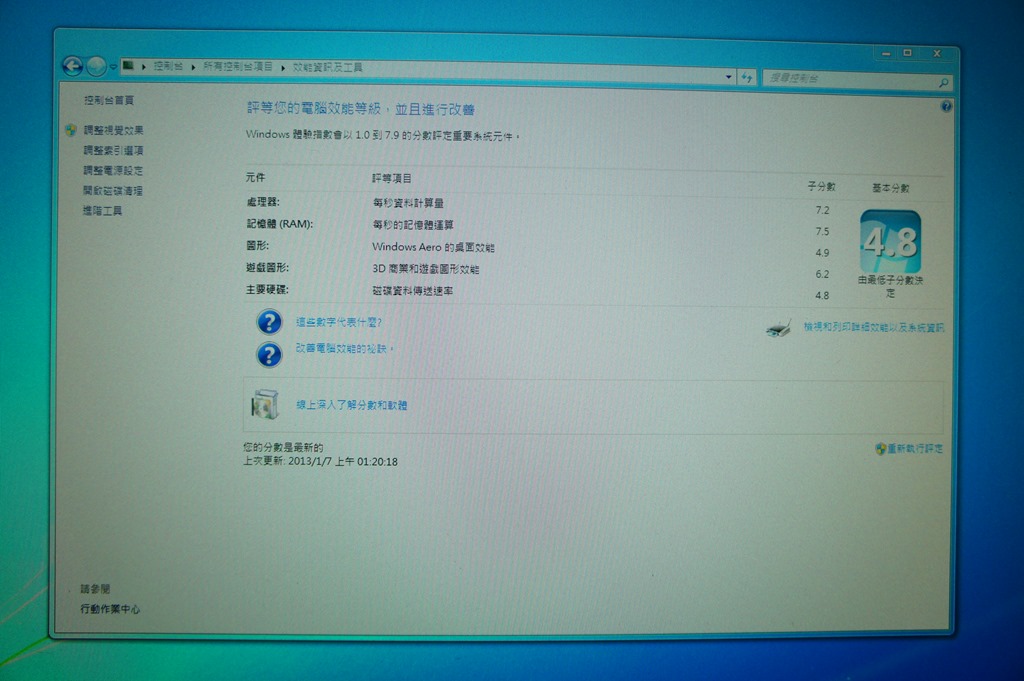Open 開啟磁碟清理 link
Viewport: 1024px width, 681px height.
point(112,191)
